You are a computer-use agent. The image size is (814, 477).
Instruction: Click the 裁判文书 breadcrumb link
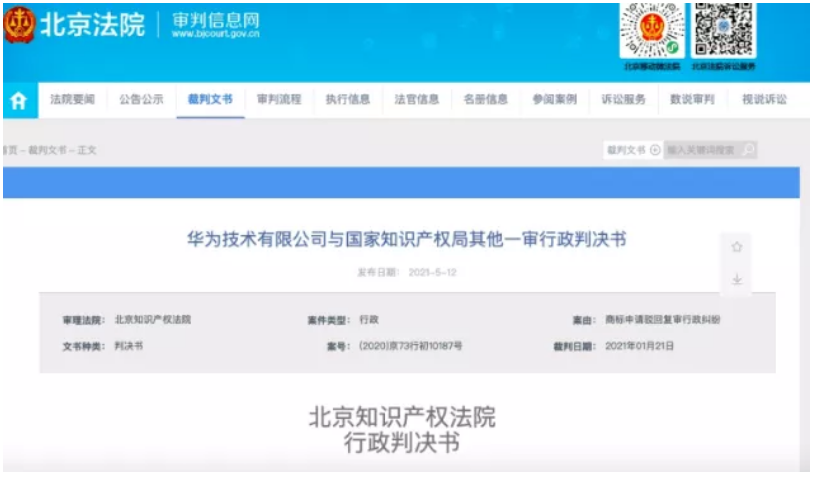[x=47, y=151]
